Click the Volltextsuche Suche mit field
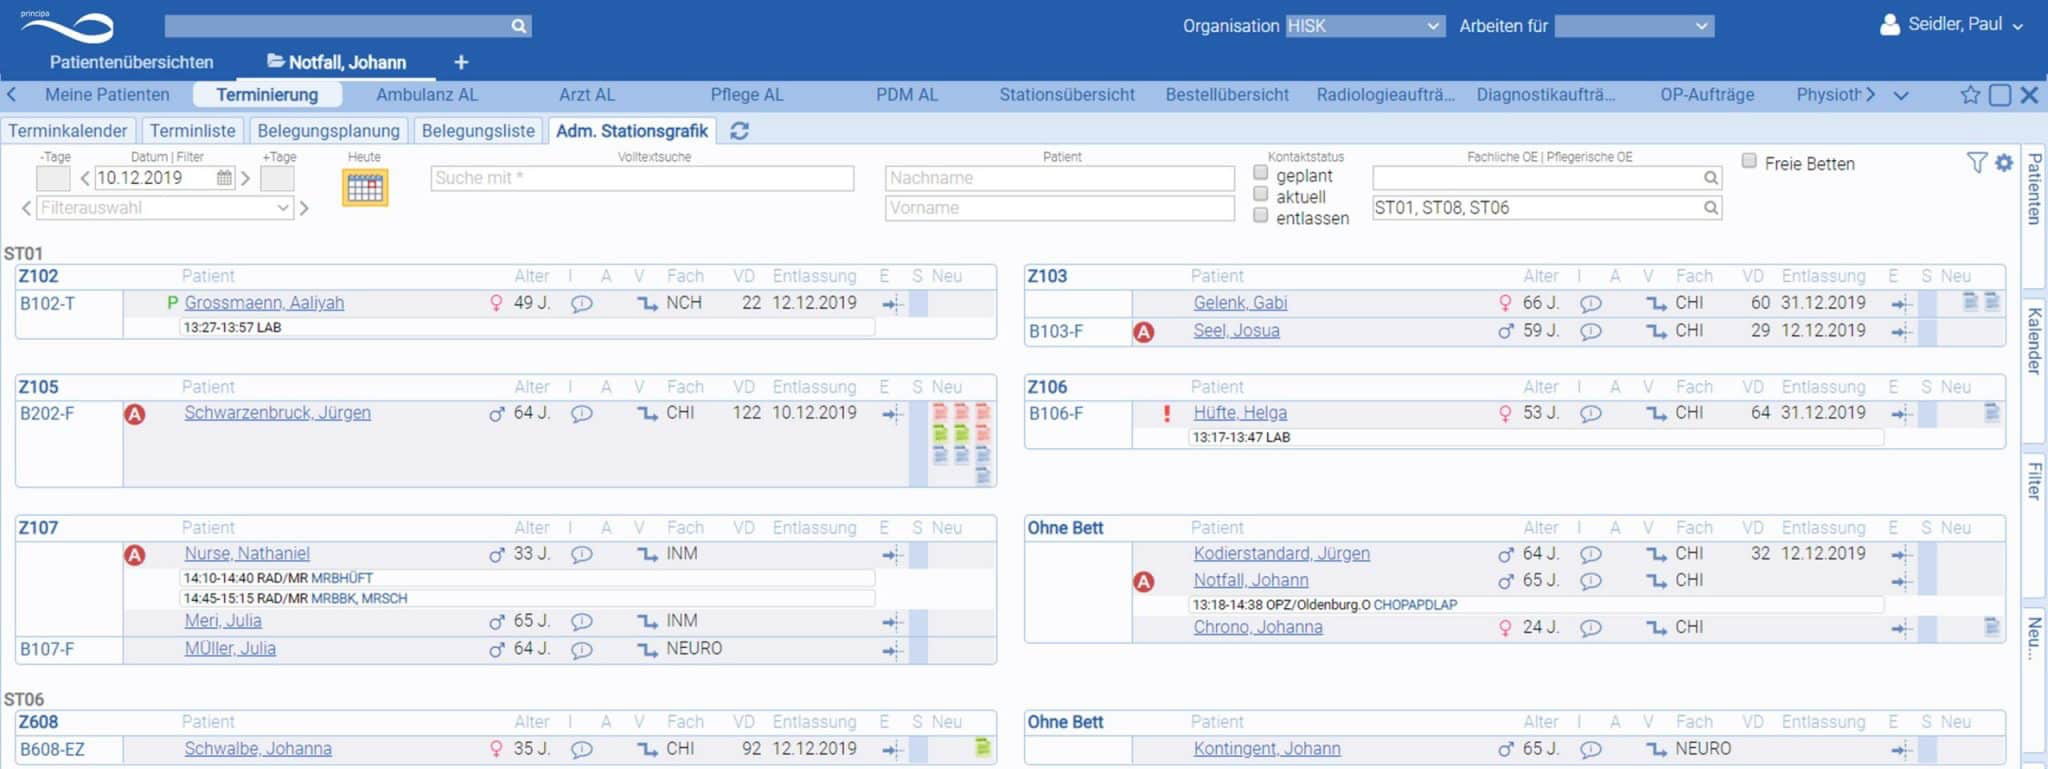The height and width of the screenshot is (769, 2048). pos(642,178)
